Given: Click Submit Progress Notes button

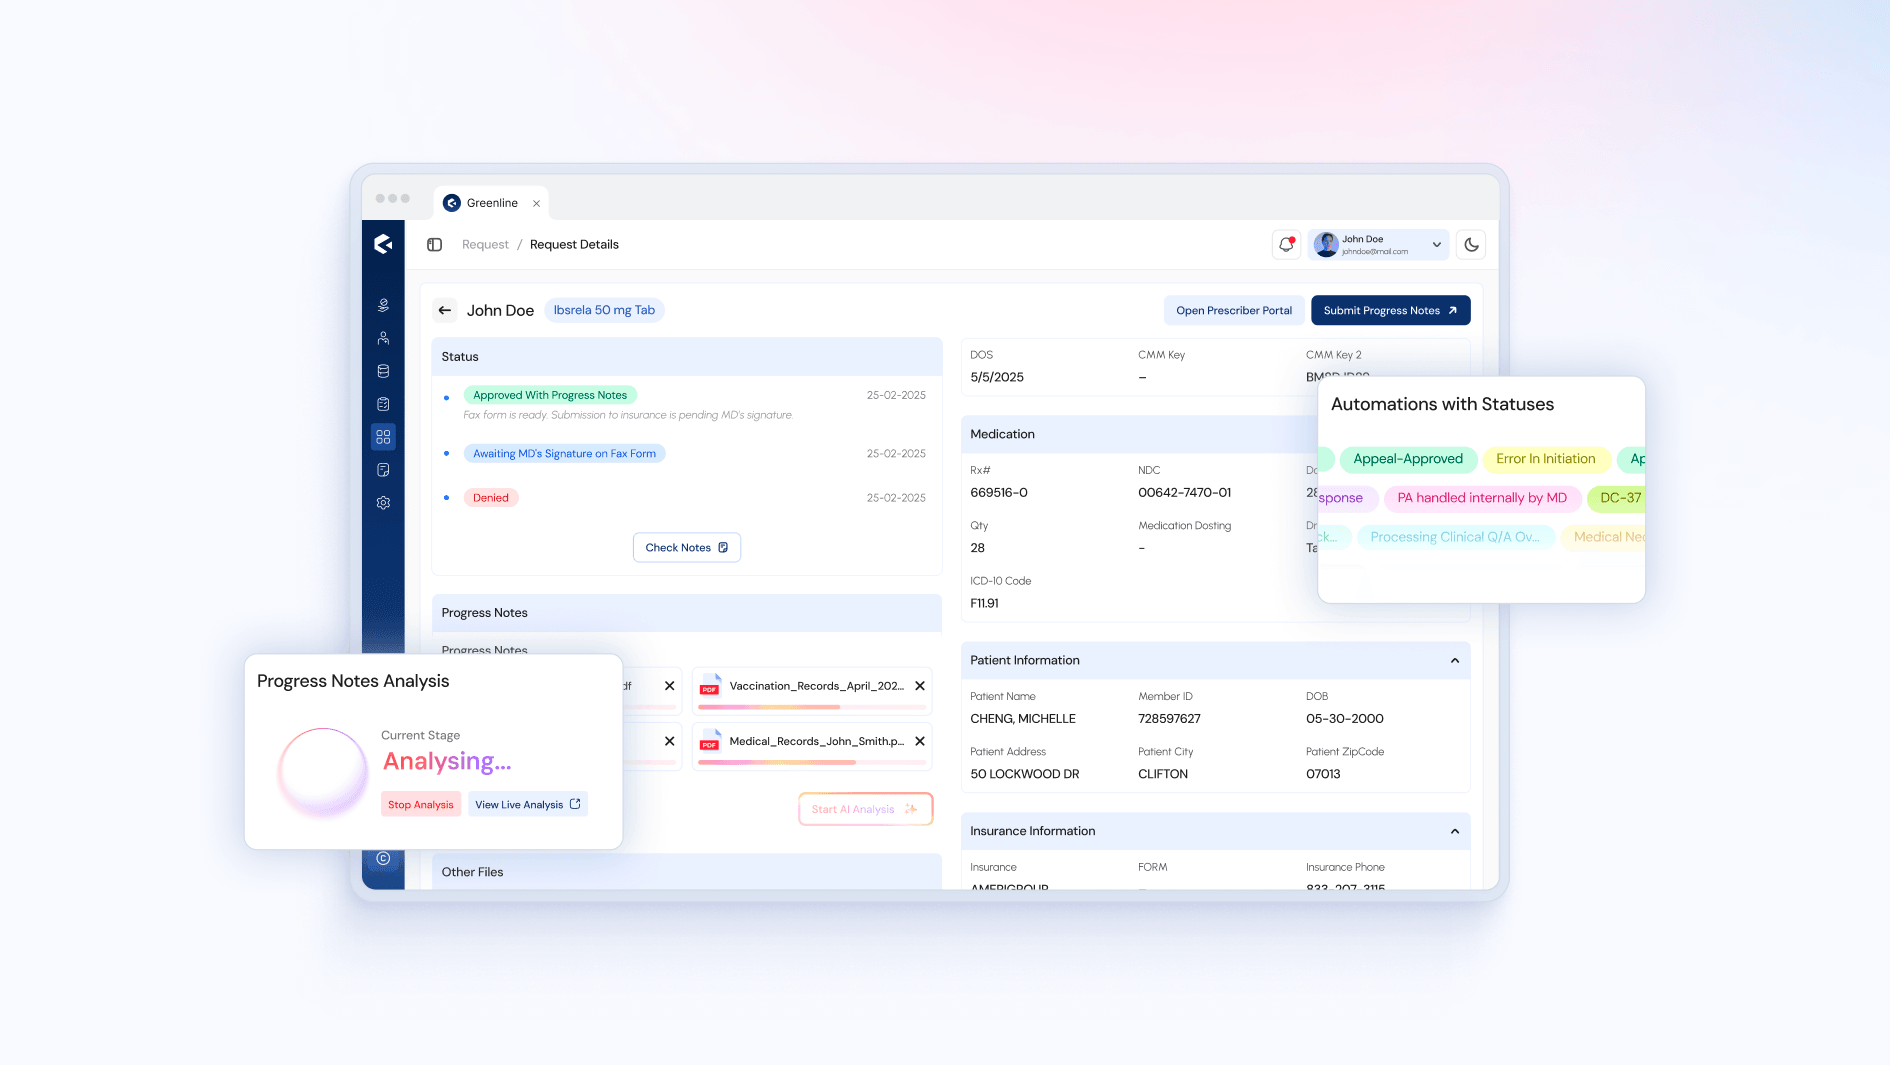Looking at the screenshot, I should click(1390, 310).
